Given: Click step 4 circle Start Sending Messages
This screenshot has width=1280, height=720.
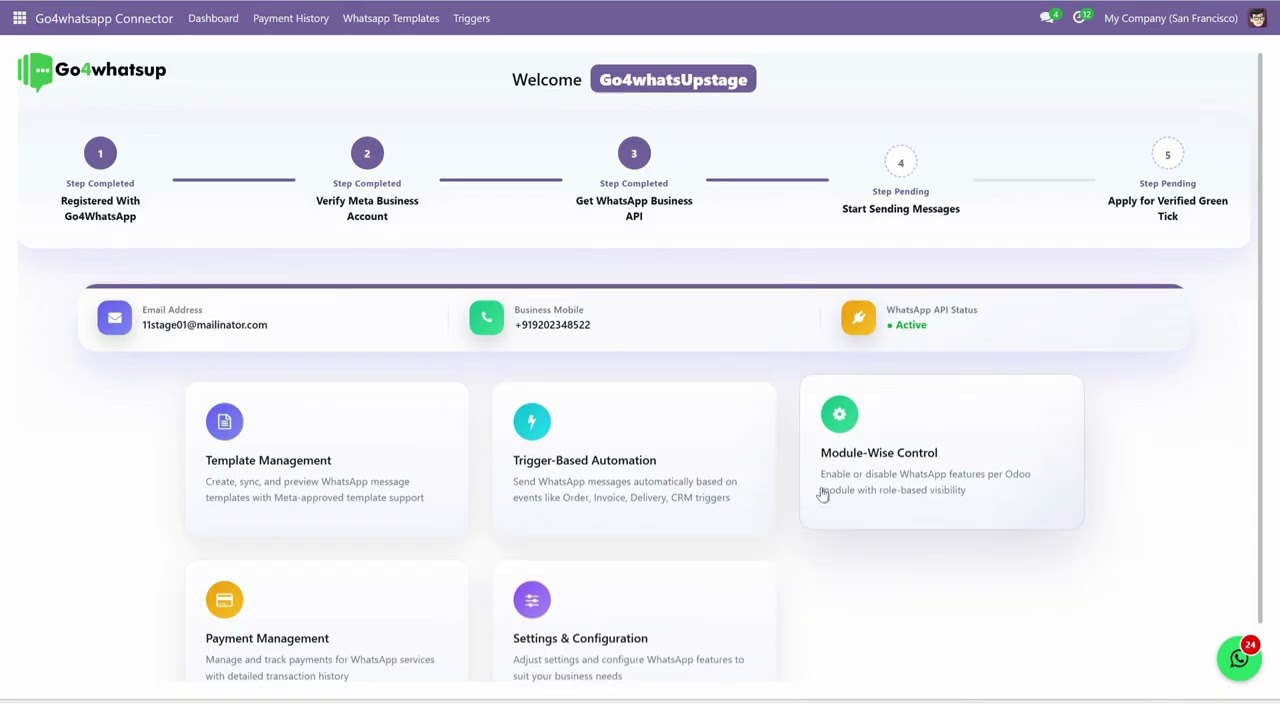Looking at the screenshot, I should [x=901, y=163].
